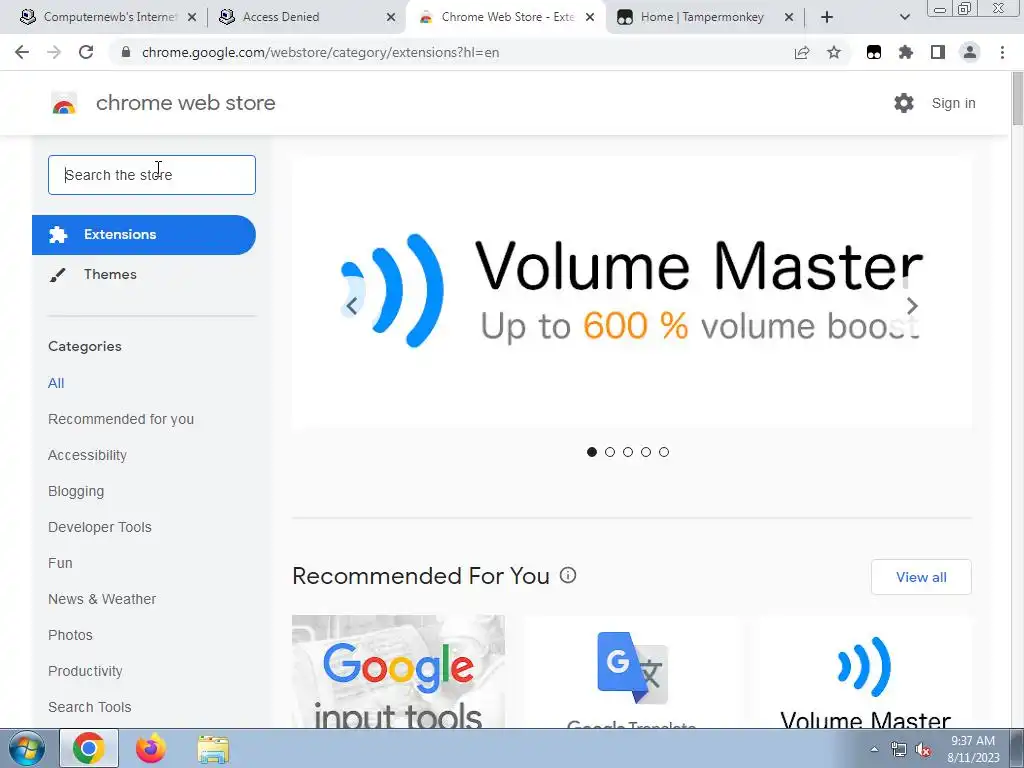Show hidden system tray icons
The width and height of the screenshot is (1024, 768).
874,750
